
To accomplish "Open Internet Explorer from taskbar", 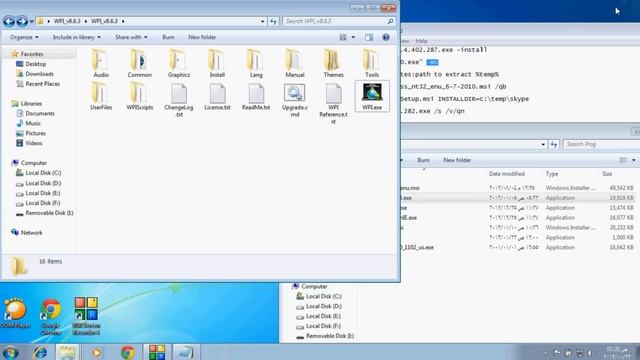I will pos(40,352).
